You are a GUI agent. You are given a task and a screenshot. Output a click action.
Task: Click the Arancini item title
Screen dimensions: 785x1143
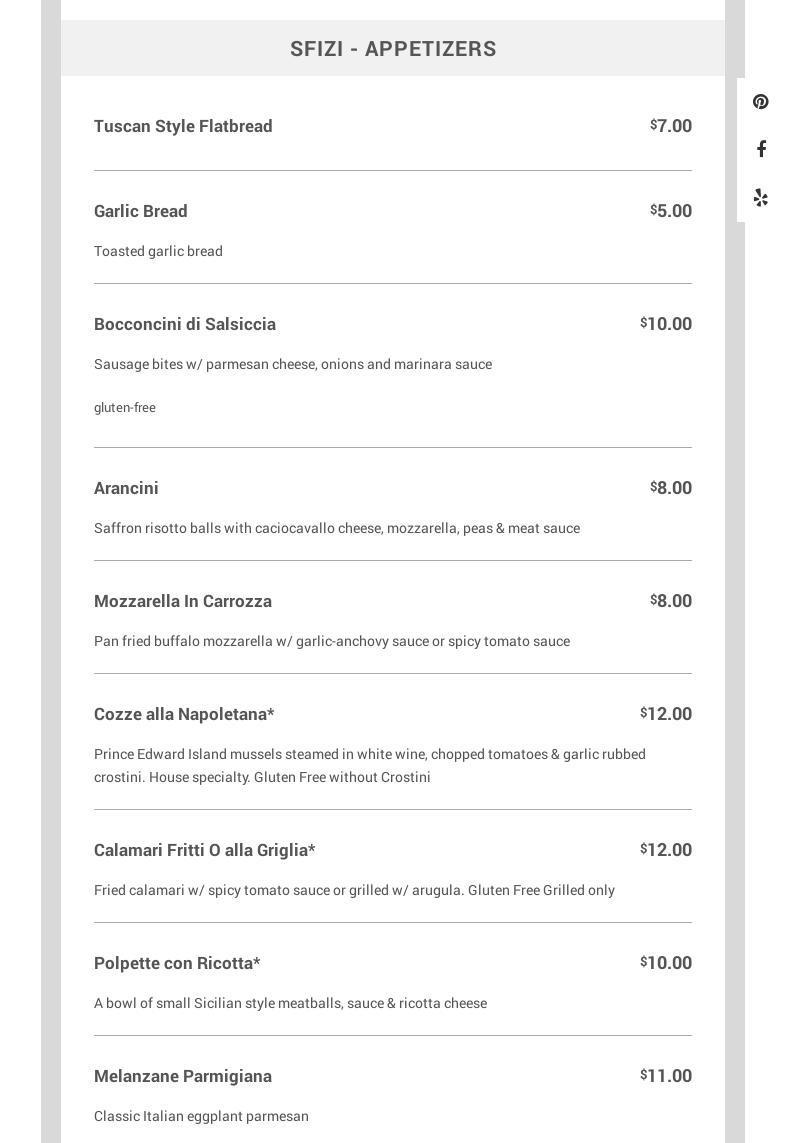[x=126, y=488]
